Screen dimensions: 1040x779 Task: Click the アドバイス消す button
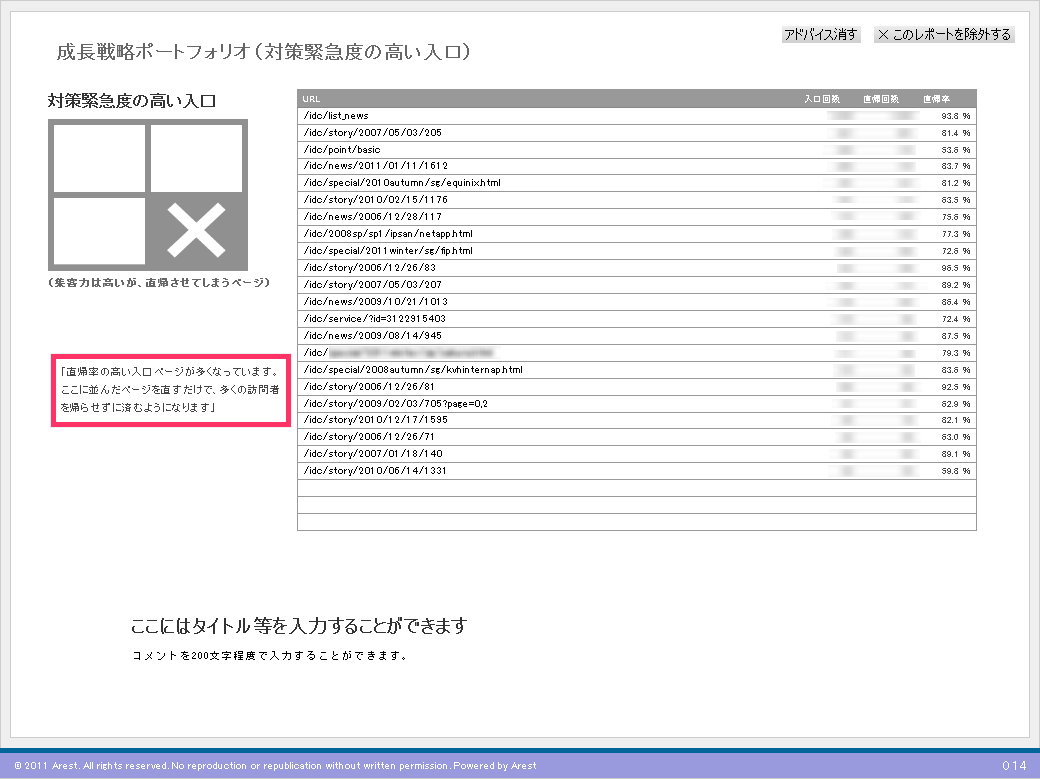point(820,35)
